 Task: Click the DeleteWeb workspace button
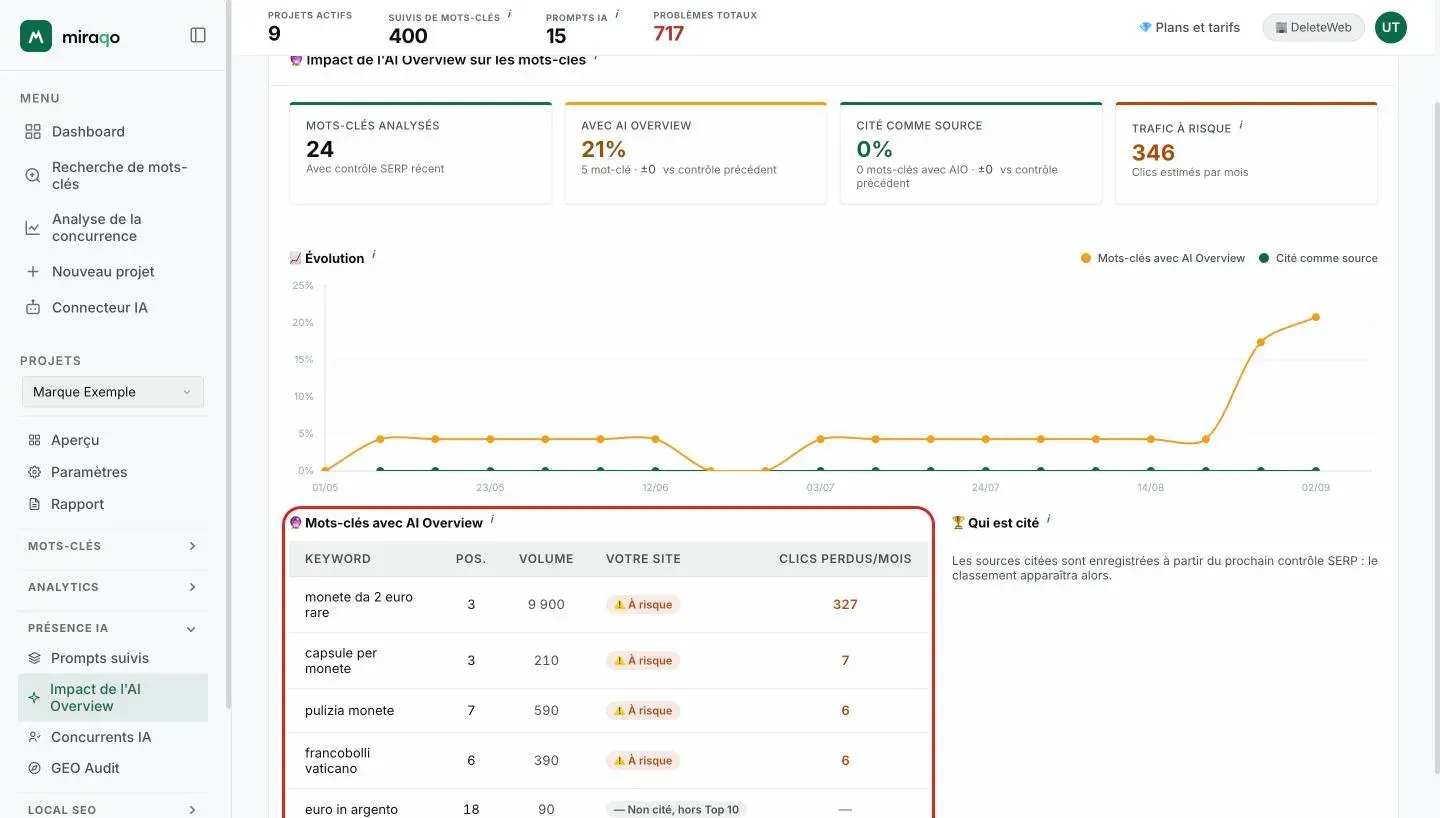pos(1313,27)
